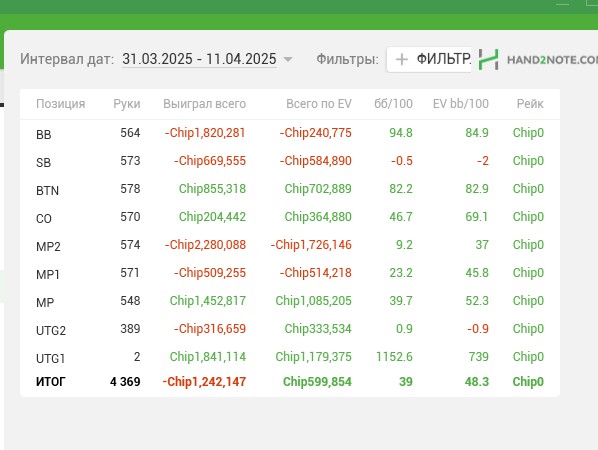Sort table by Всего по EV column

[x=319, y=104]
